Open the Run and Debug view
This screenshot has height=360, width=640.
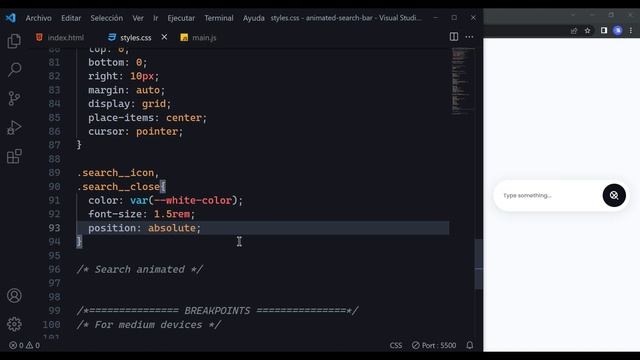[14, 127]
